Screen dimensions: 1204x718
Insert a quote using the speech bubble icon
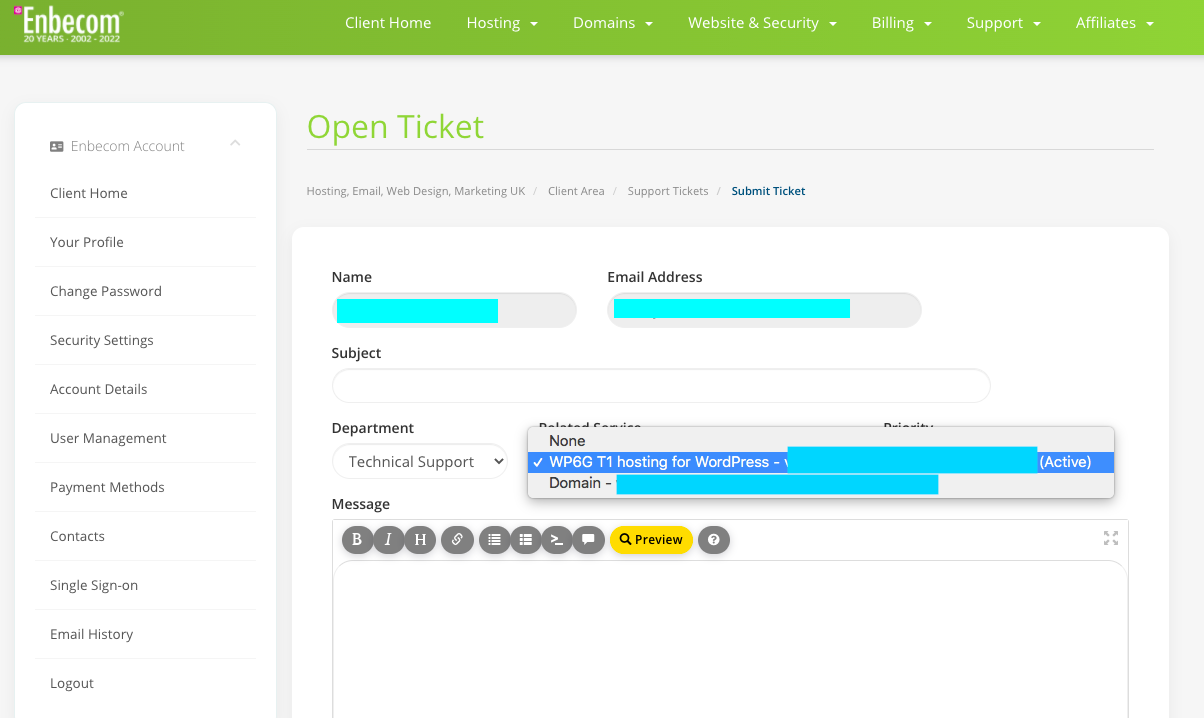[x=588, y=539]
